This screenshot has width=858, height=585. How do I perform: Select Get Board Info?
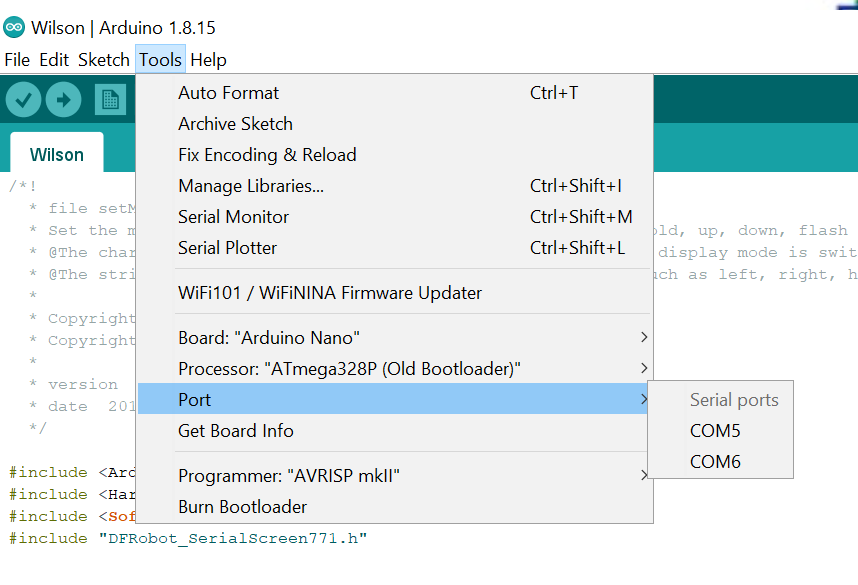(236, 431)
